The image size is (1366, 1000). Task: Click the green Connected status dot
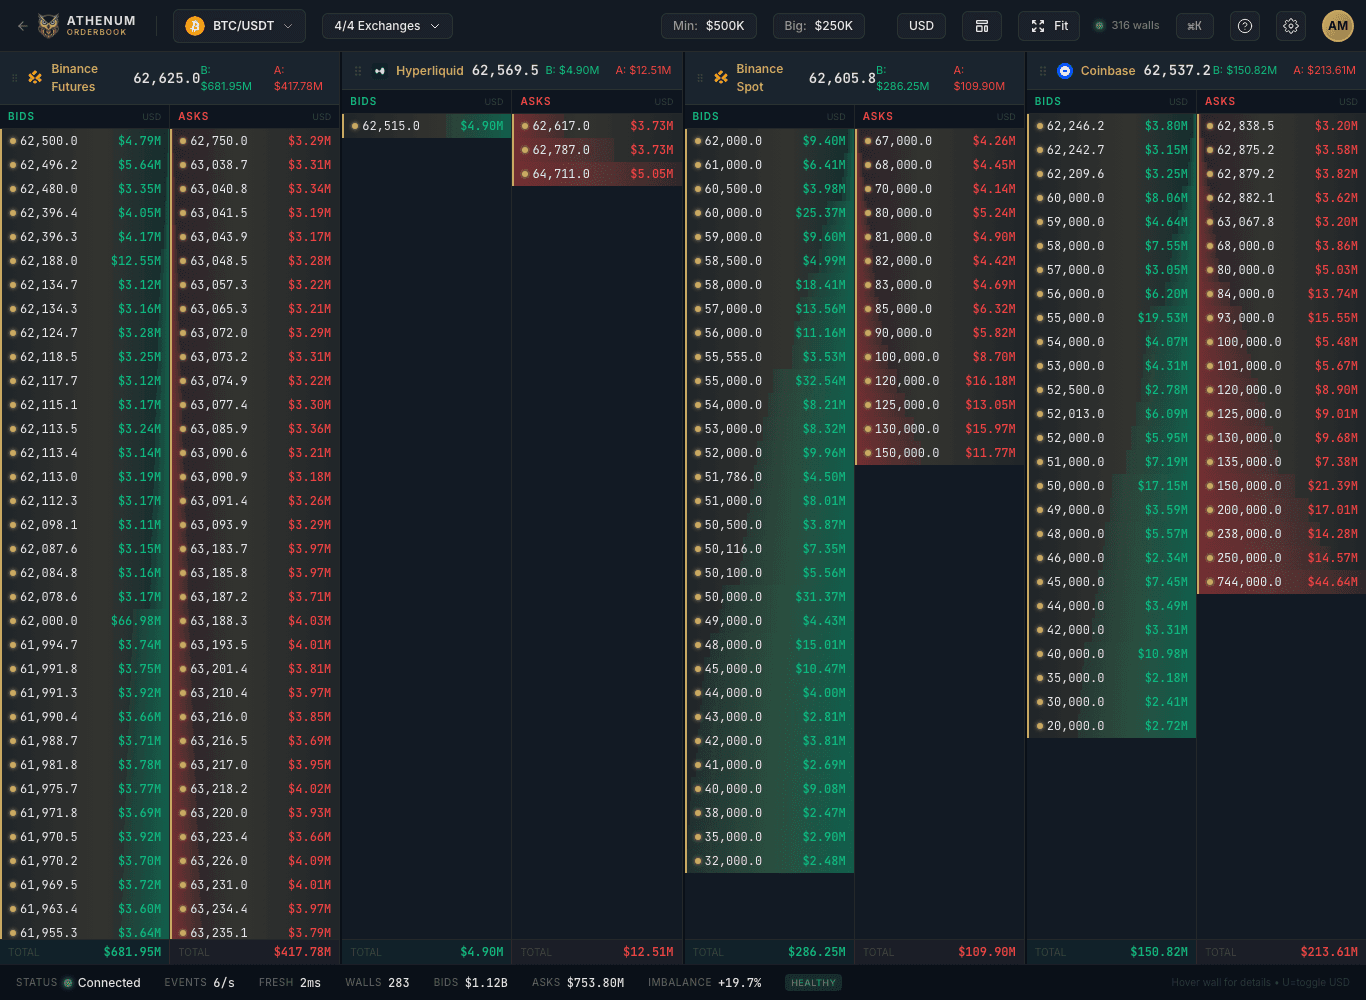pyautogui.click(x=69, y=983)
